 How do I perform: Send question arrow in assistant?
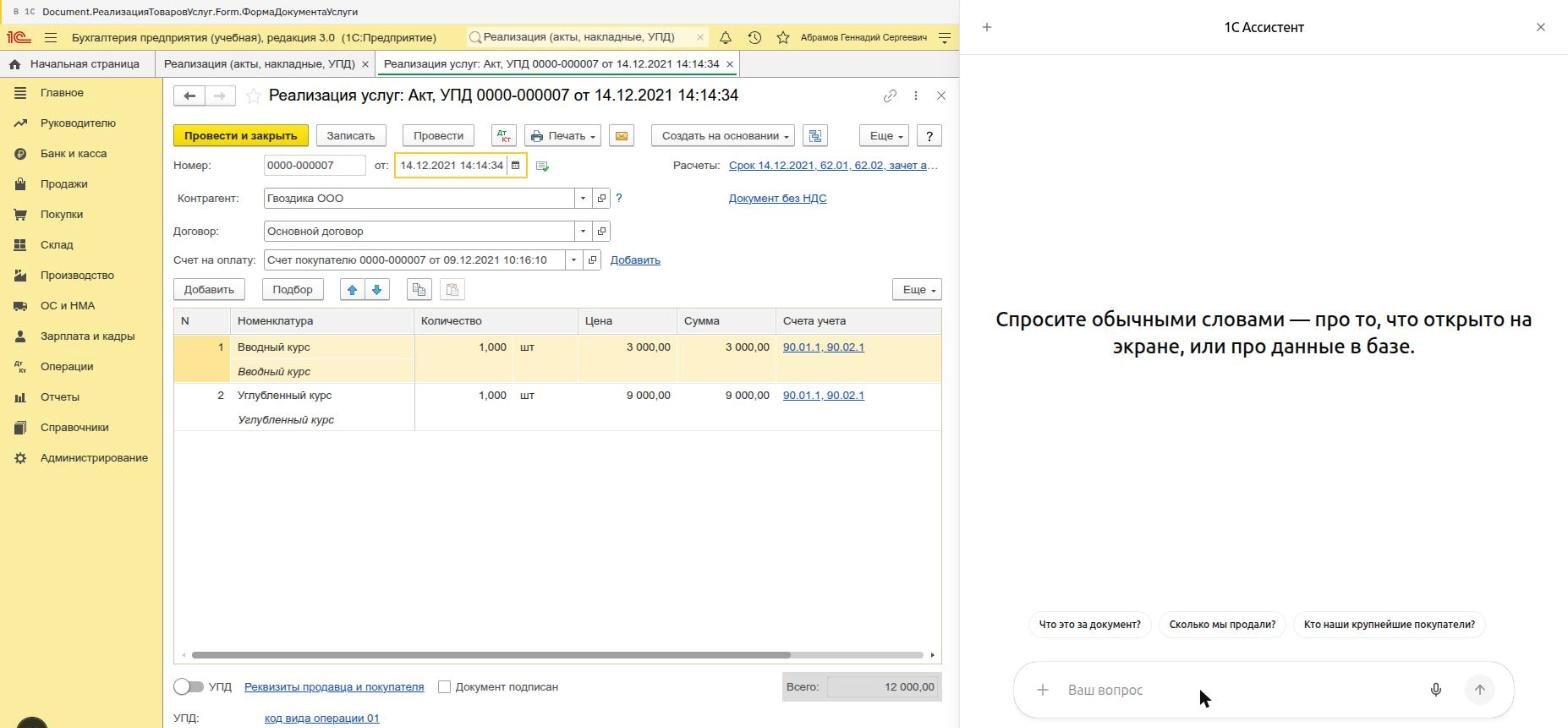tap(1480, 690)
